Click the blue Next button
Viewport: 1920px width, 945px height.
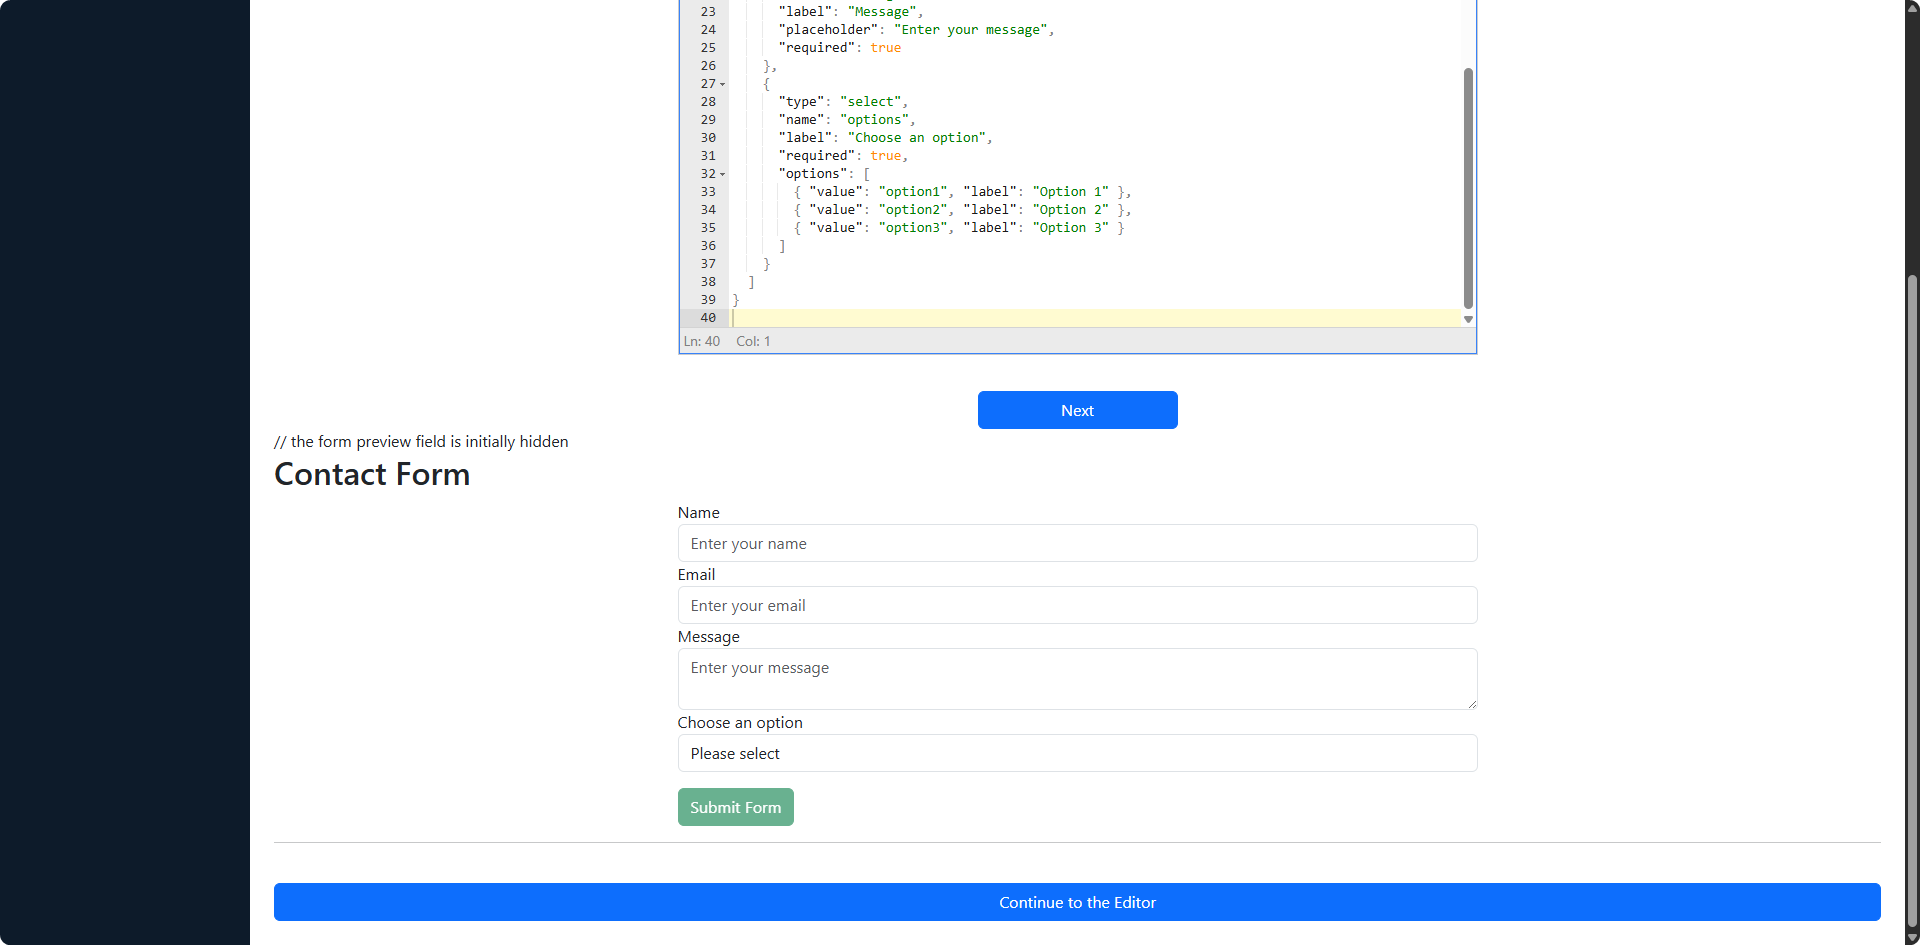(x=1077, y=410)
